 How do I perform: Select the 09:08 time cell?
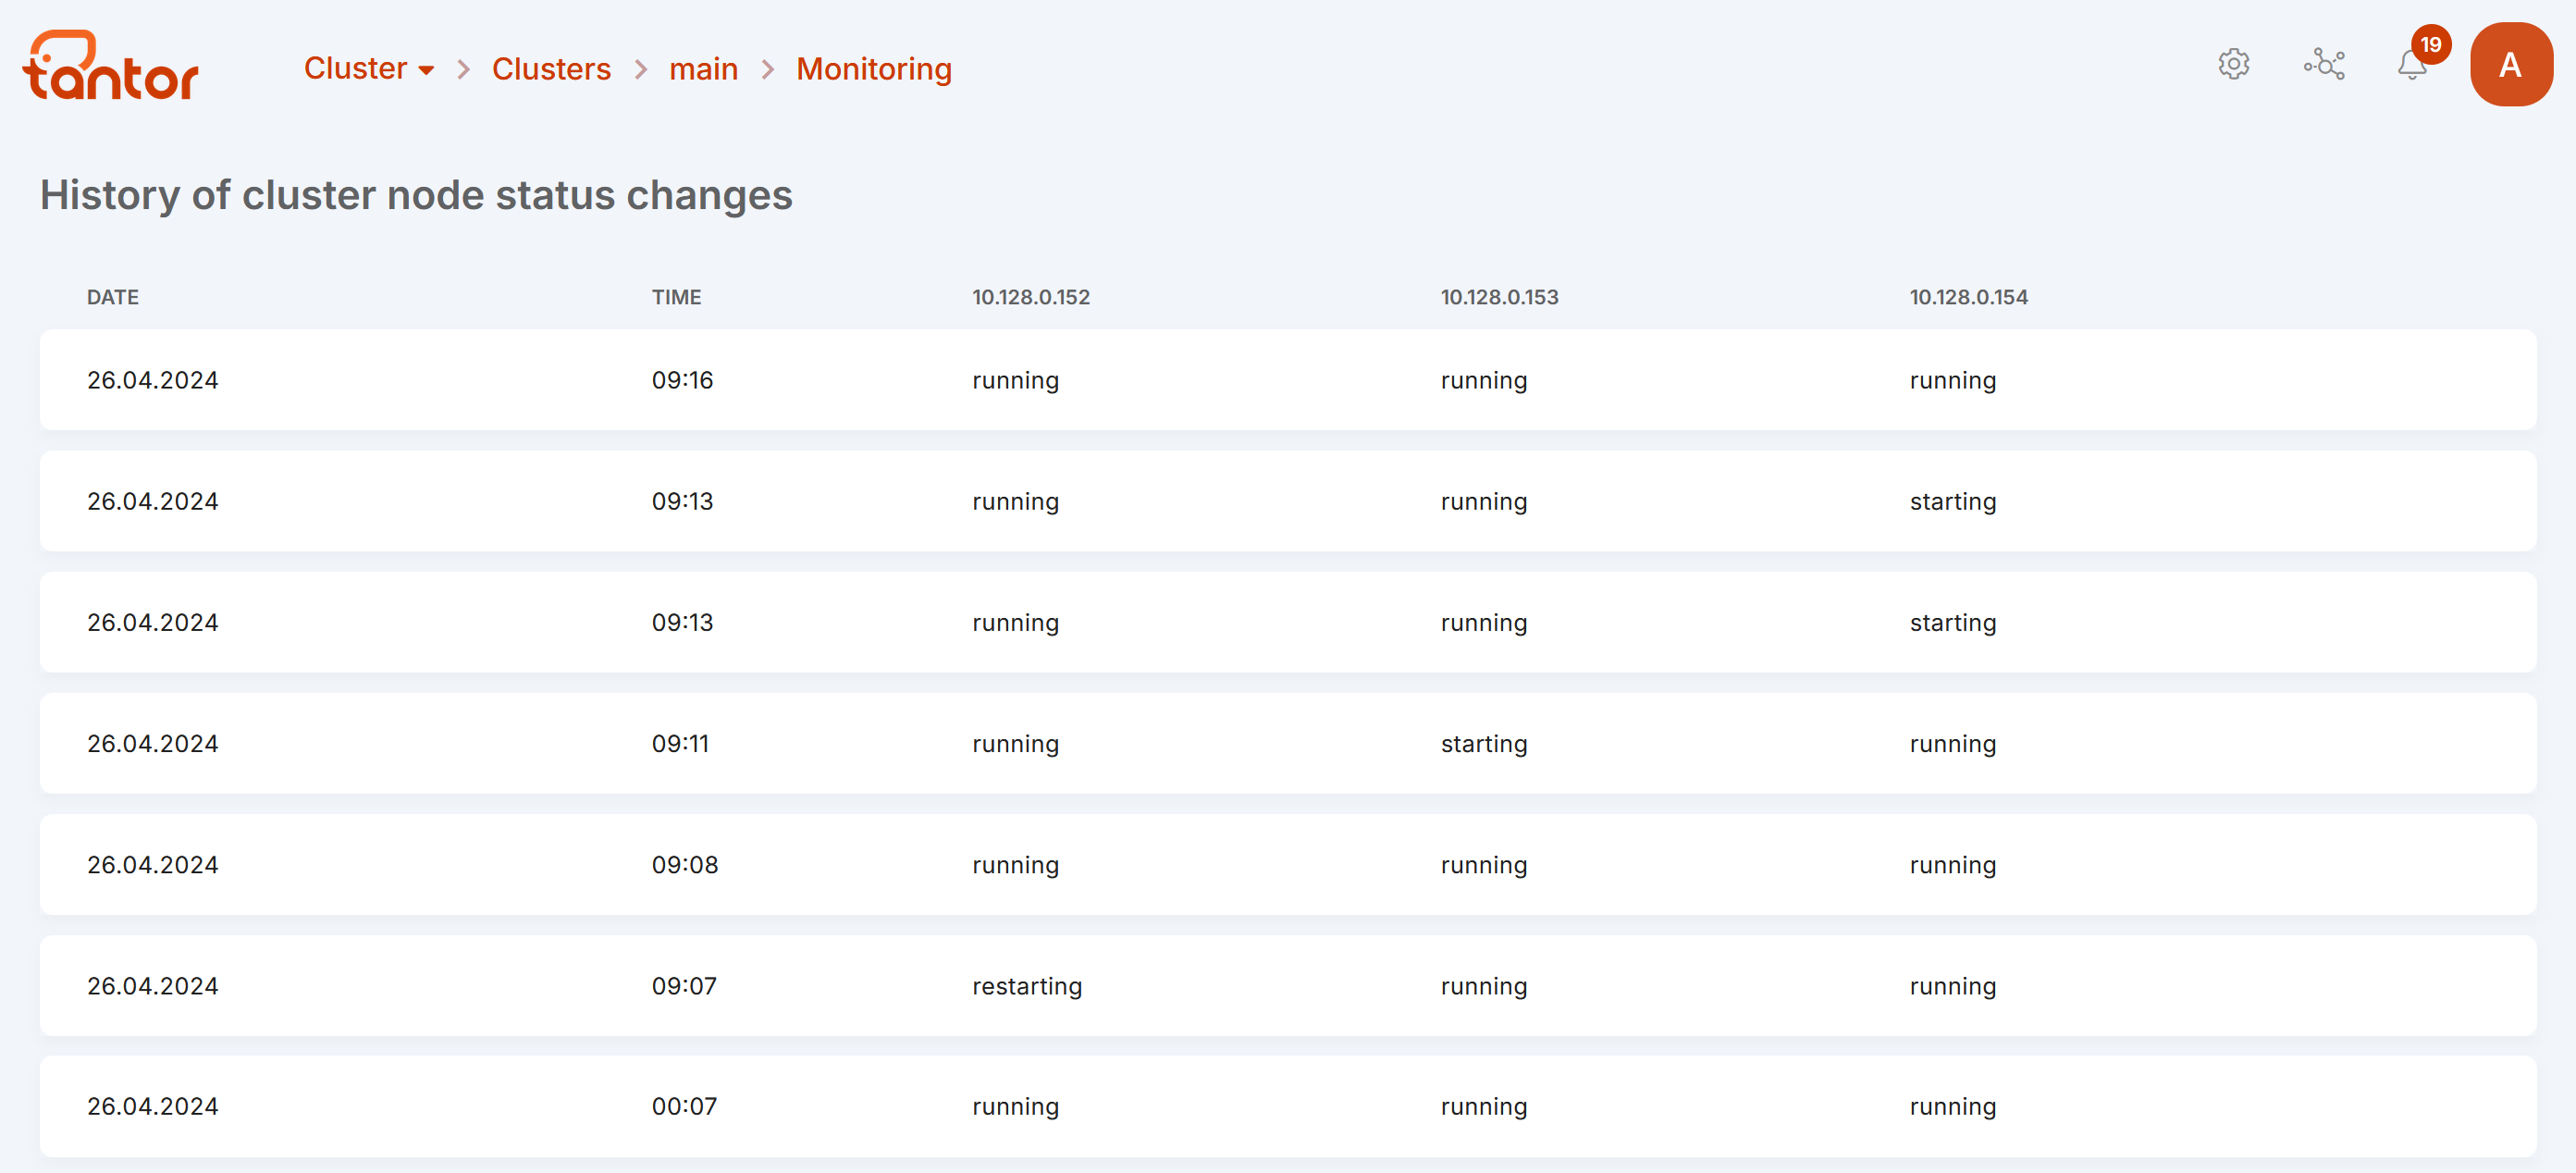pos(684,864)
